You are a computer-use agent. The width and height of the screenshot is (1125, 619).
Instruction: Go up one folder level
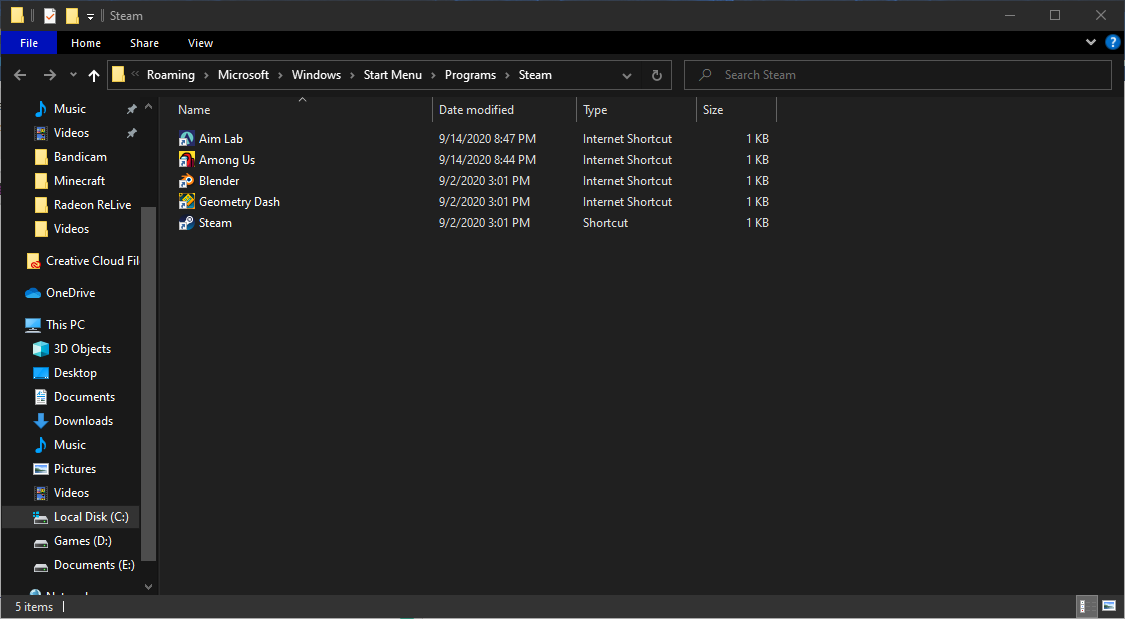tap(94, 75)
